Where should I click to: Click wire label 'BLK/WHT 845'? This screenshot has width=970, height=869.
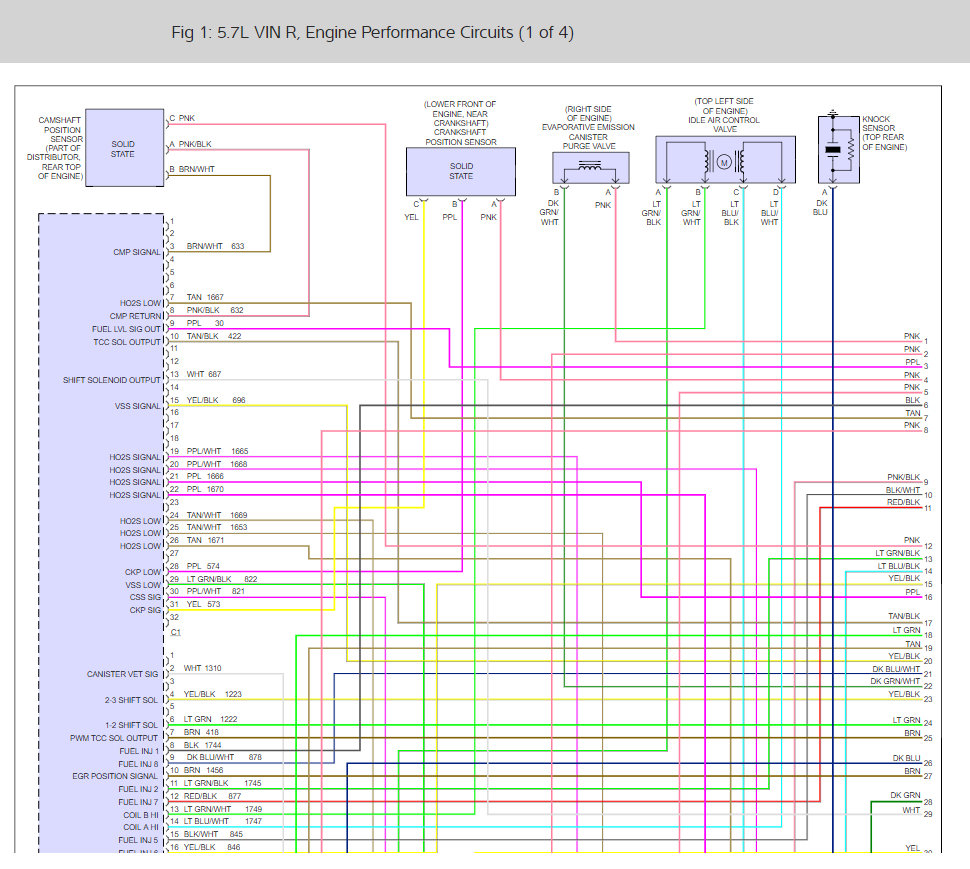coord(213,834)
